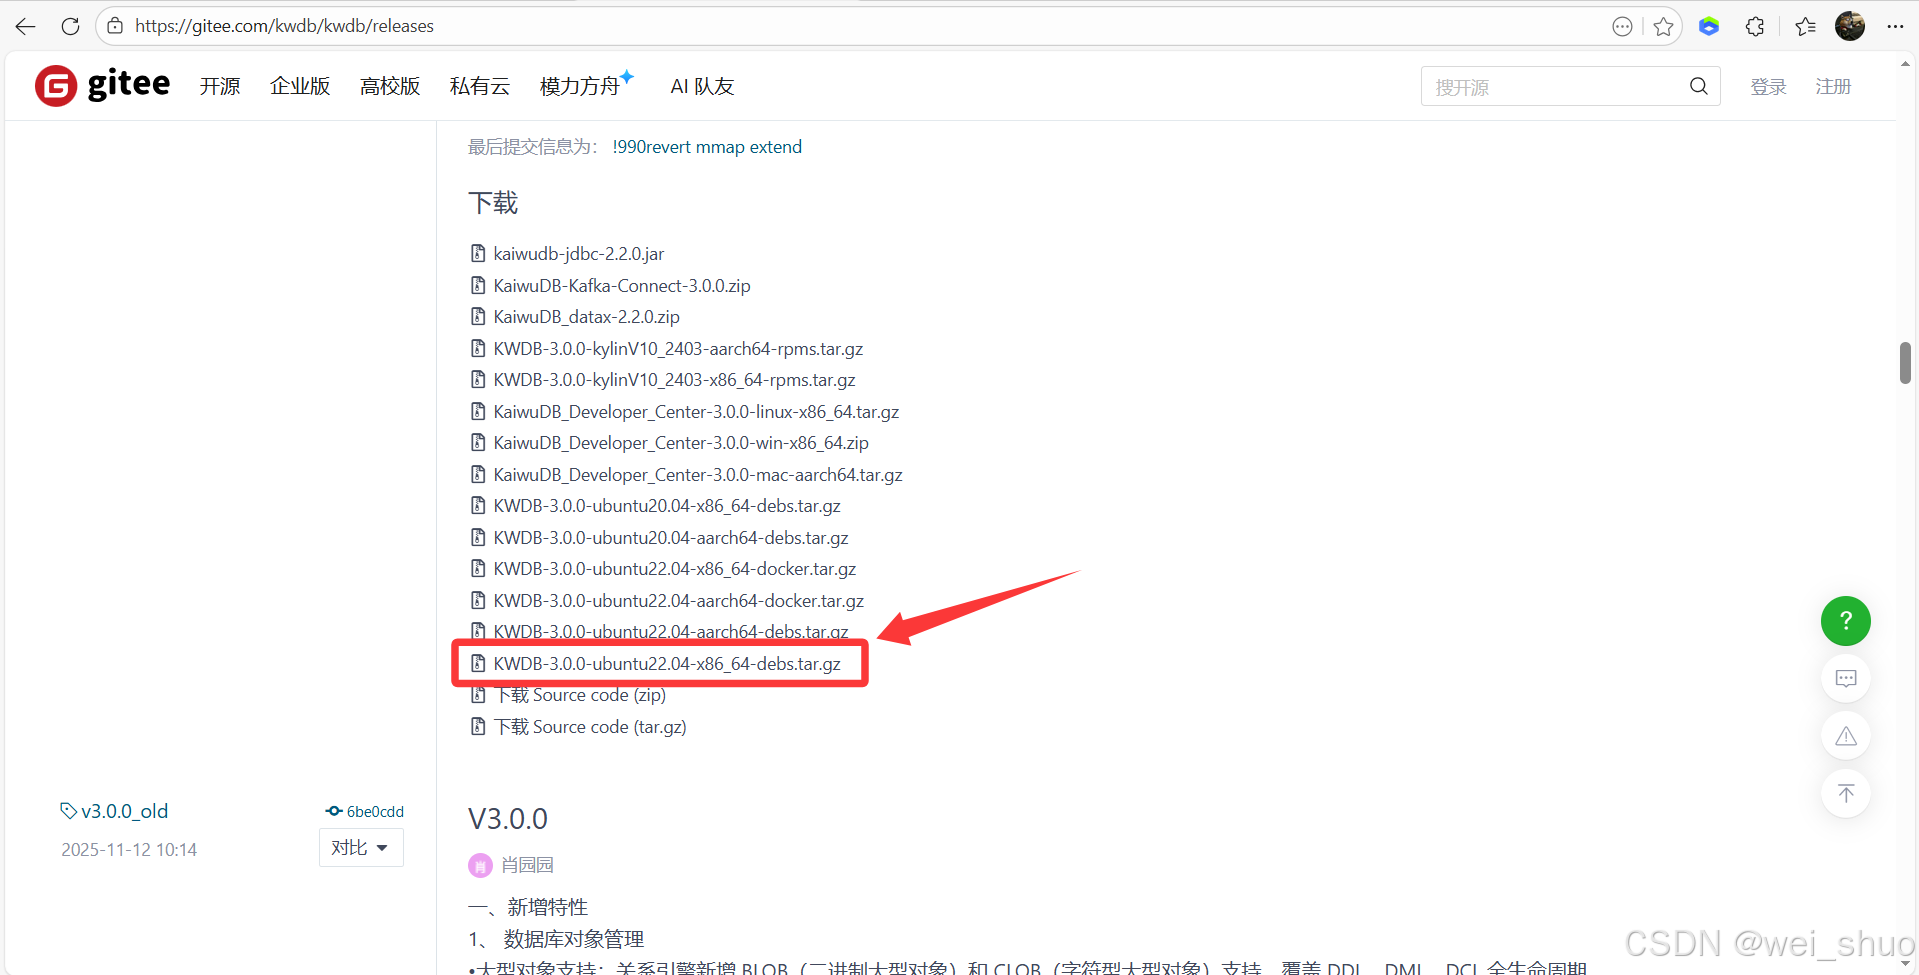Image resolution: width=1919 pixels, height=975 pixels.
Task: Open the AI 队友 menu
Action: (702, 86)
